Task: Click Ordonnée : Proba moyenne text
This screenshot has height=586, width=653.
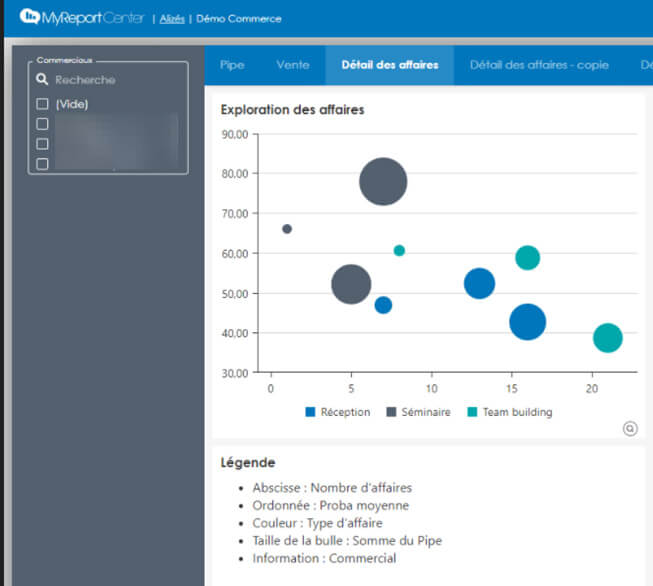Action: tap(331, 505)
